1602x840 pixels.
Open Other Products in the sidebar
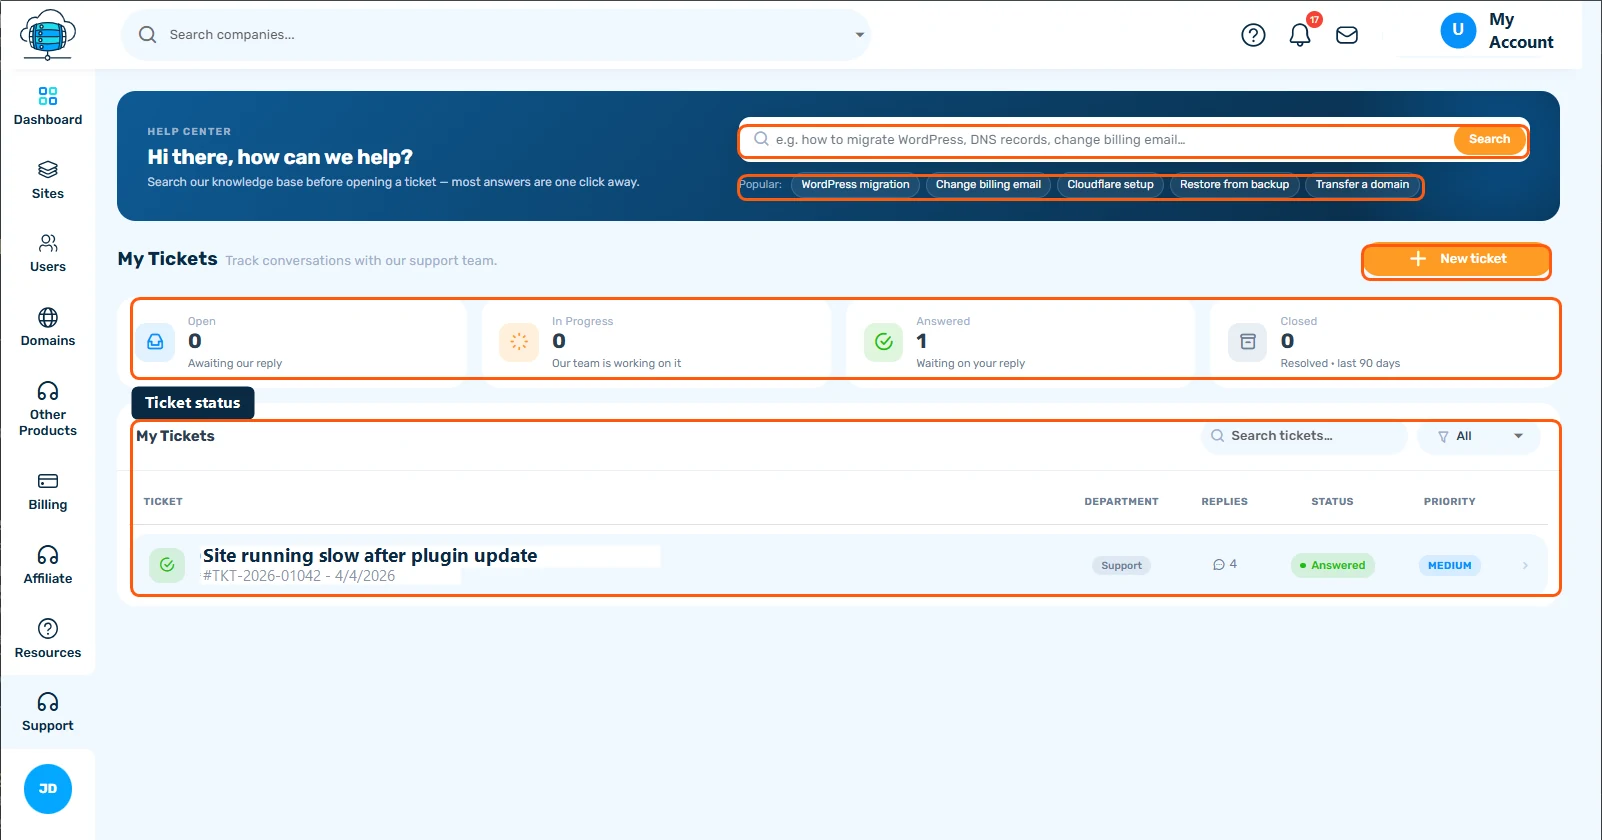coord(48,409)
